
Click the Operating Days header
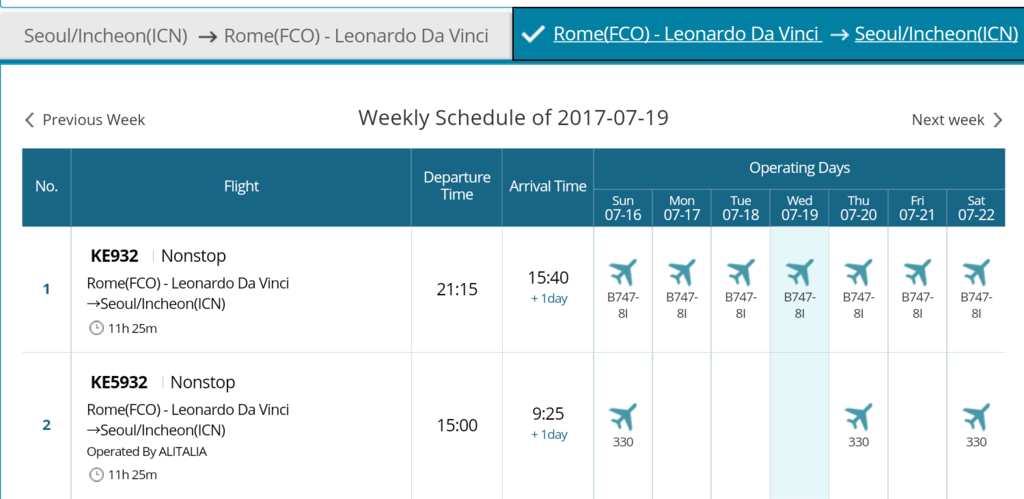[799, 169]
